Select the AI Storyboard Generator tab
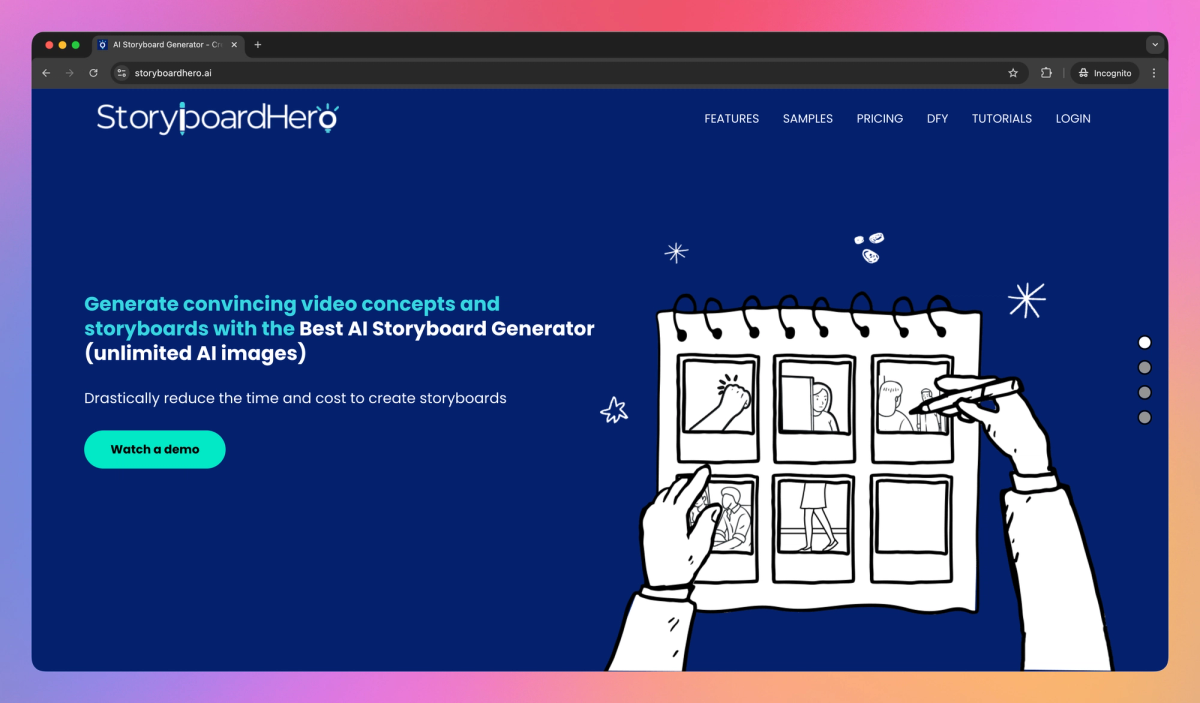The height and width of the screenshot is (703, 1200). pos(168,45)
